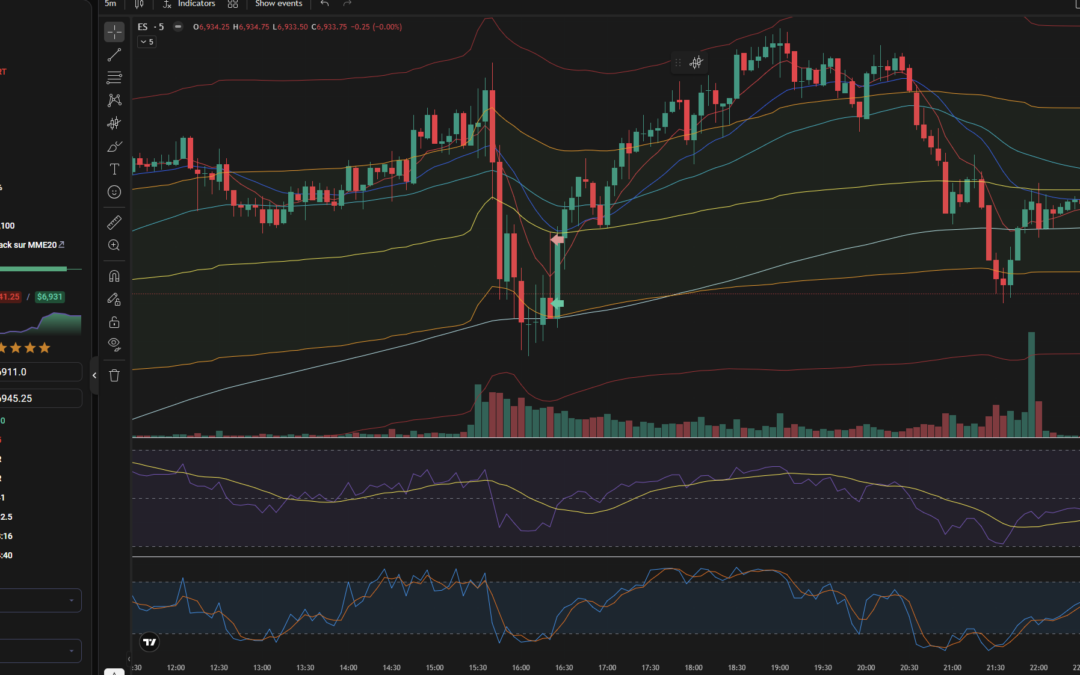Select the crosshair cursor tool

(114, 32)
